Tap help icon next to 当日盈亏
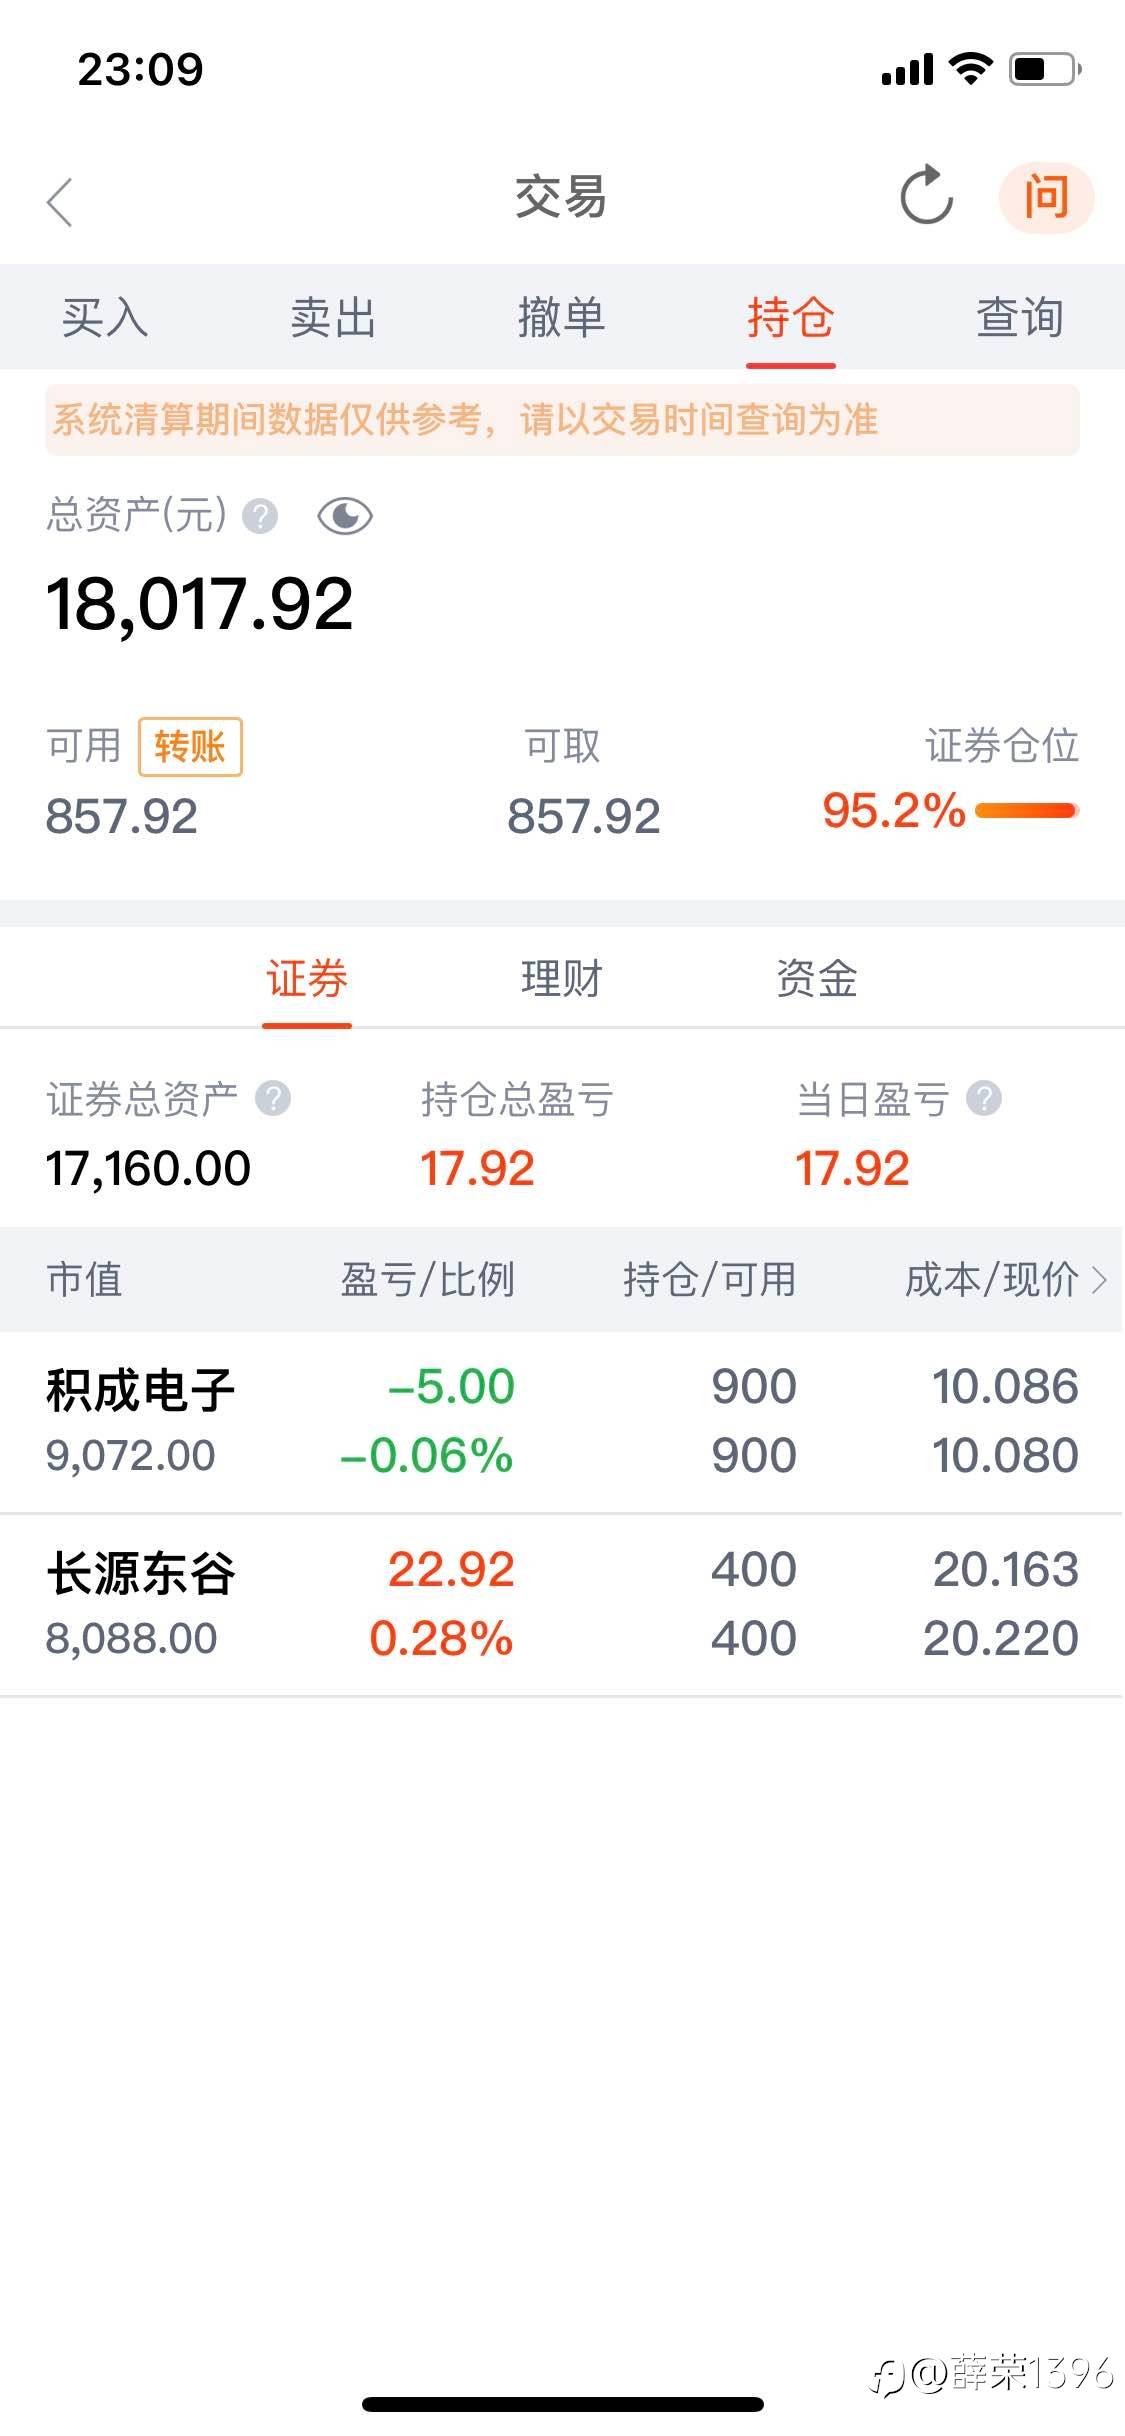The height and width of the screenshot is (2436, 1125). (x=984, y=1098)
